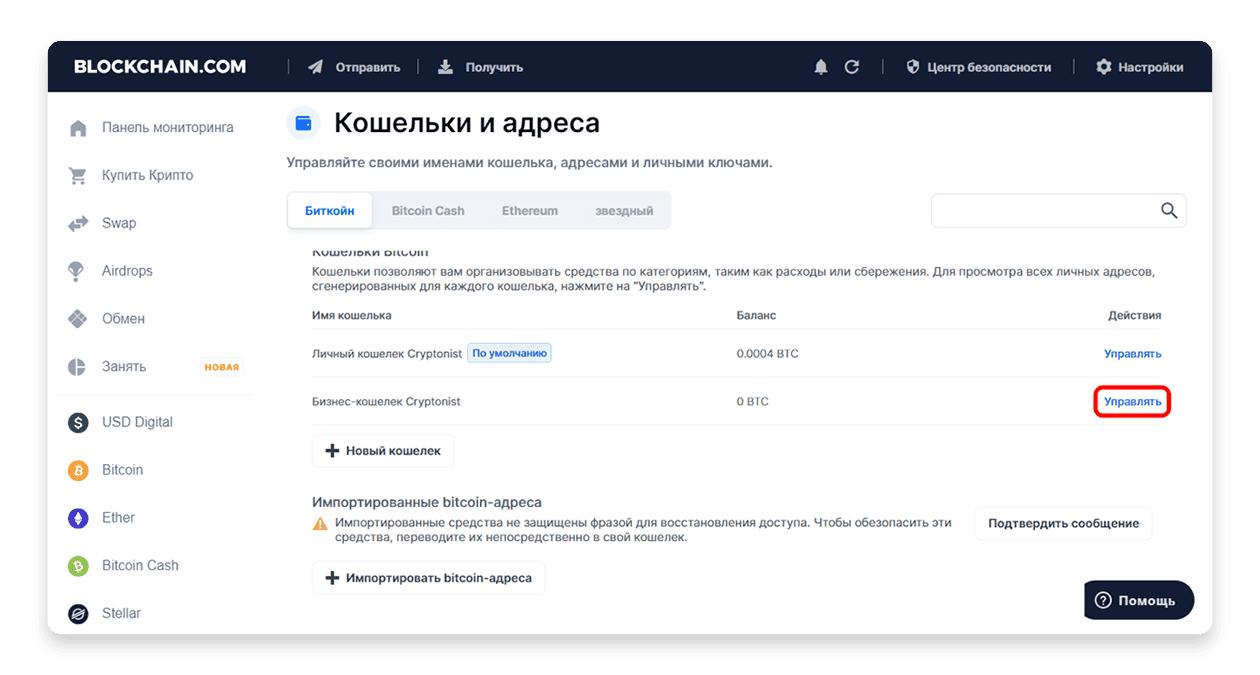Open notifications bell icon
The height and width of the screenshot is (675, 1260).
(821, 67)
